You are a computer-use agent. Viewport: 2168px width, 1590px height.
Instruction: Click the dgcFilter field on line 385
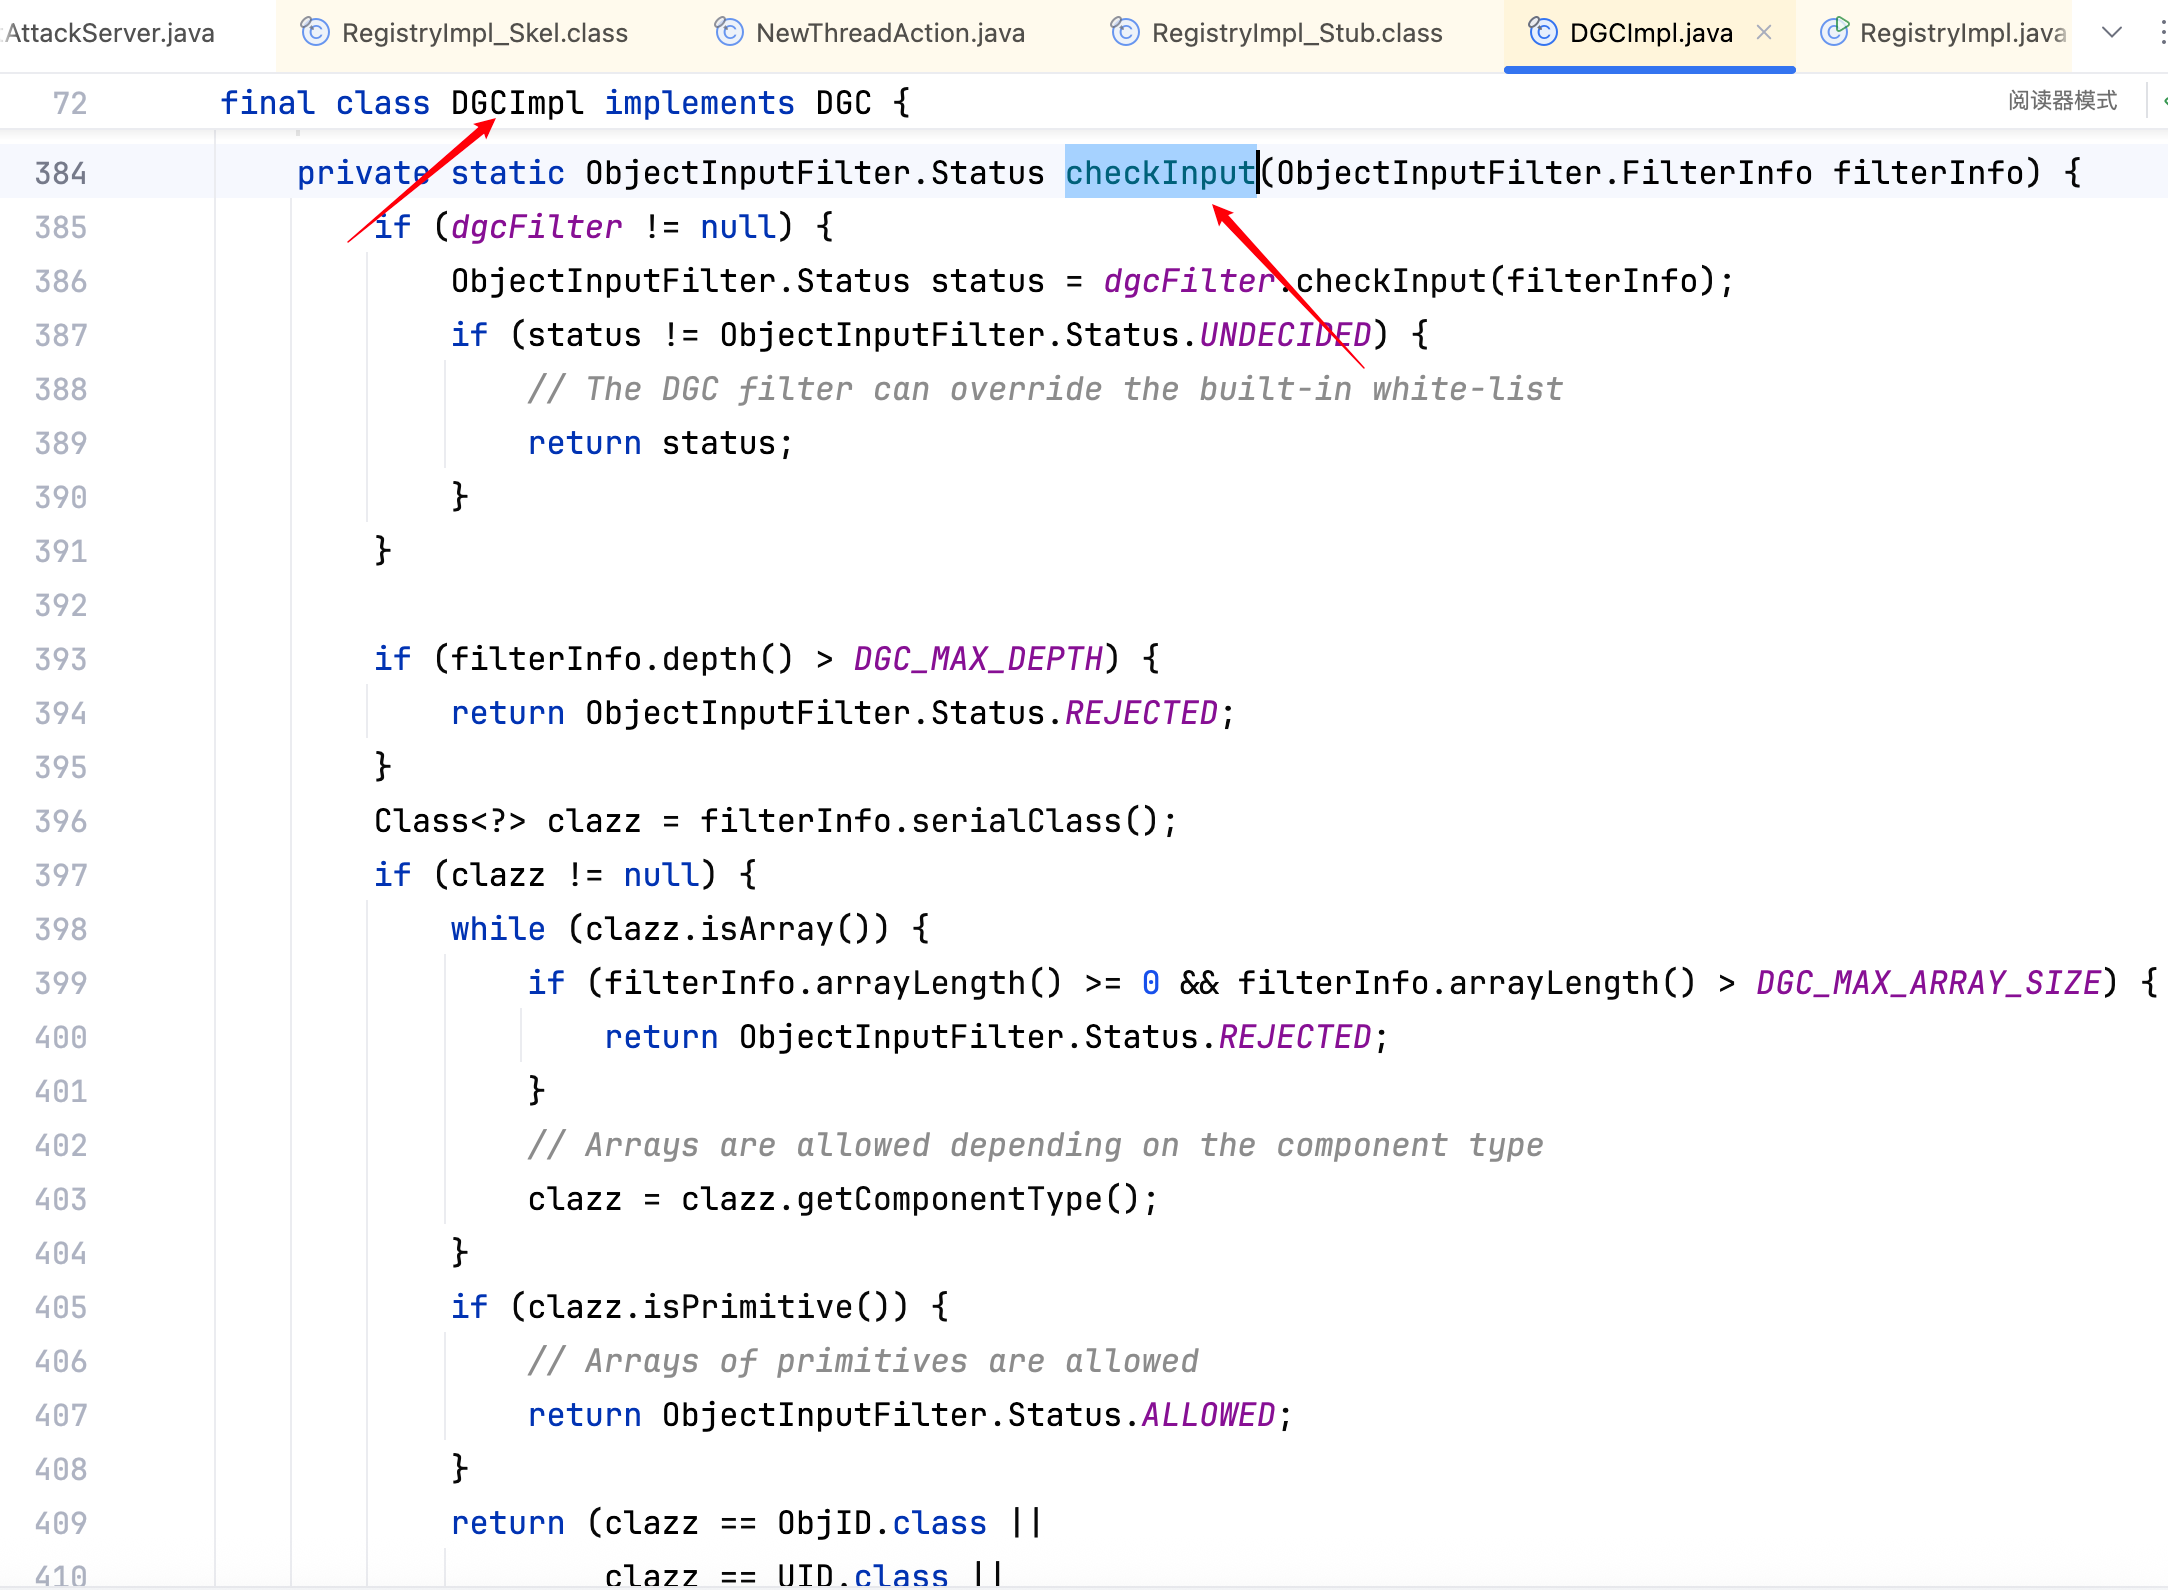(x=536, y=227)
